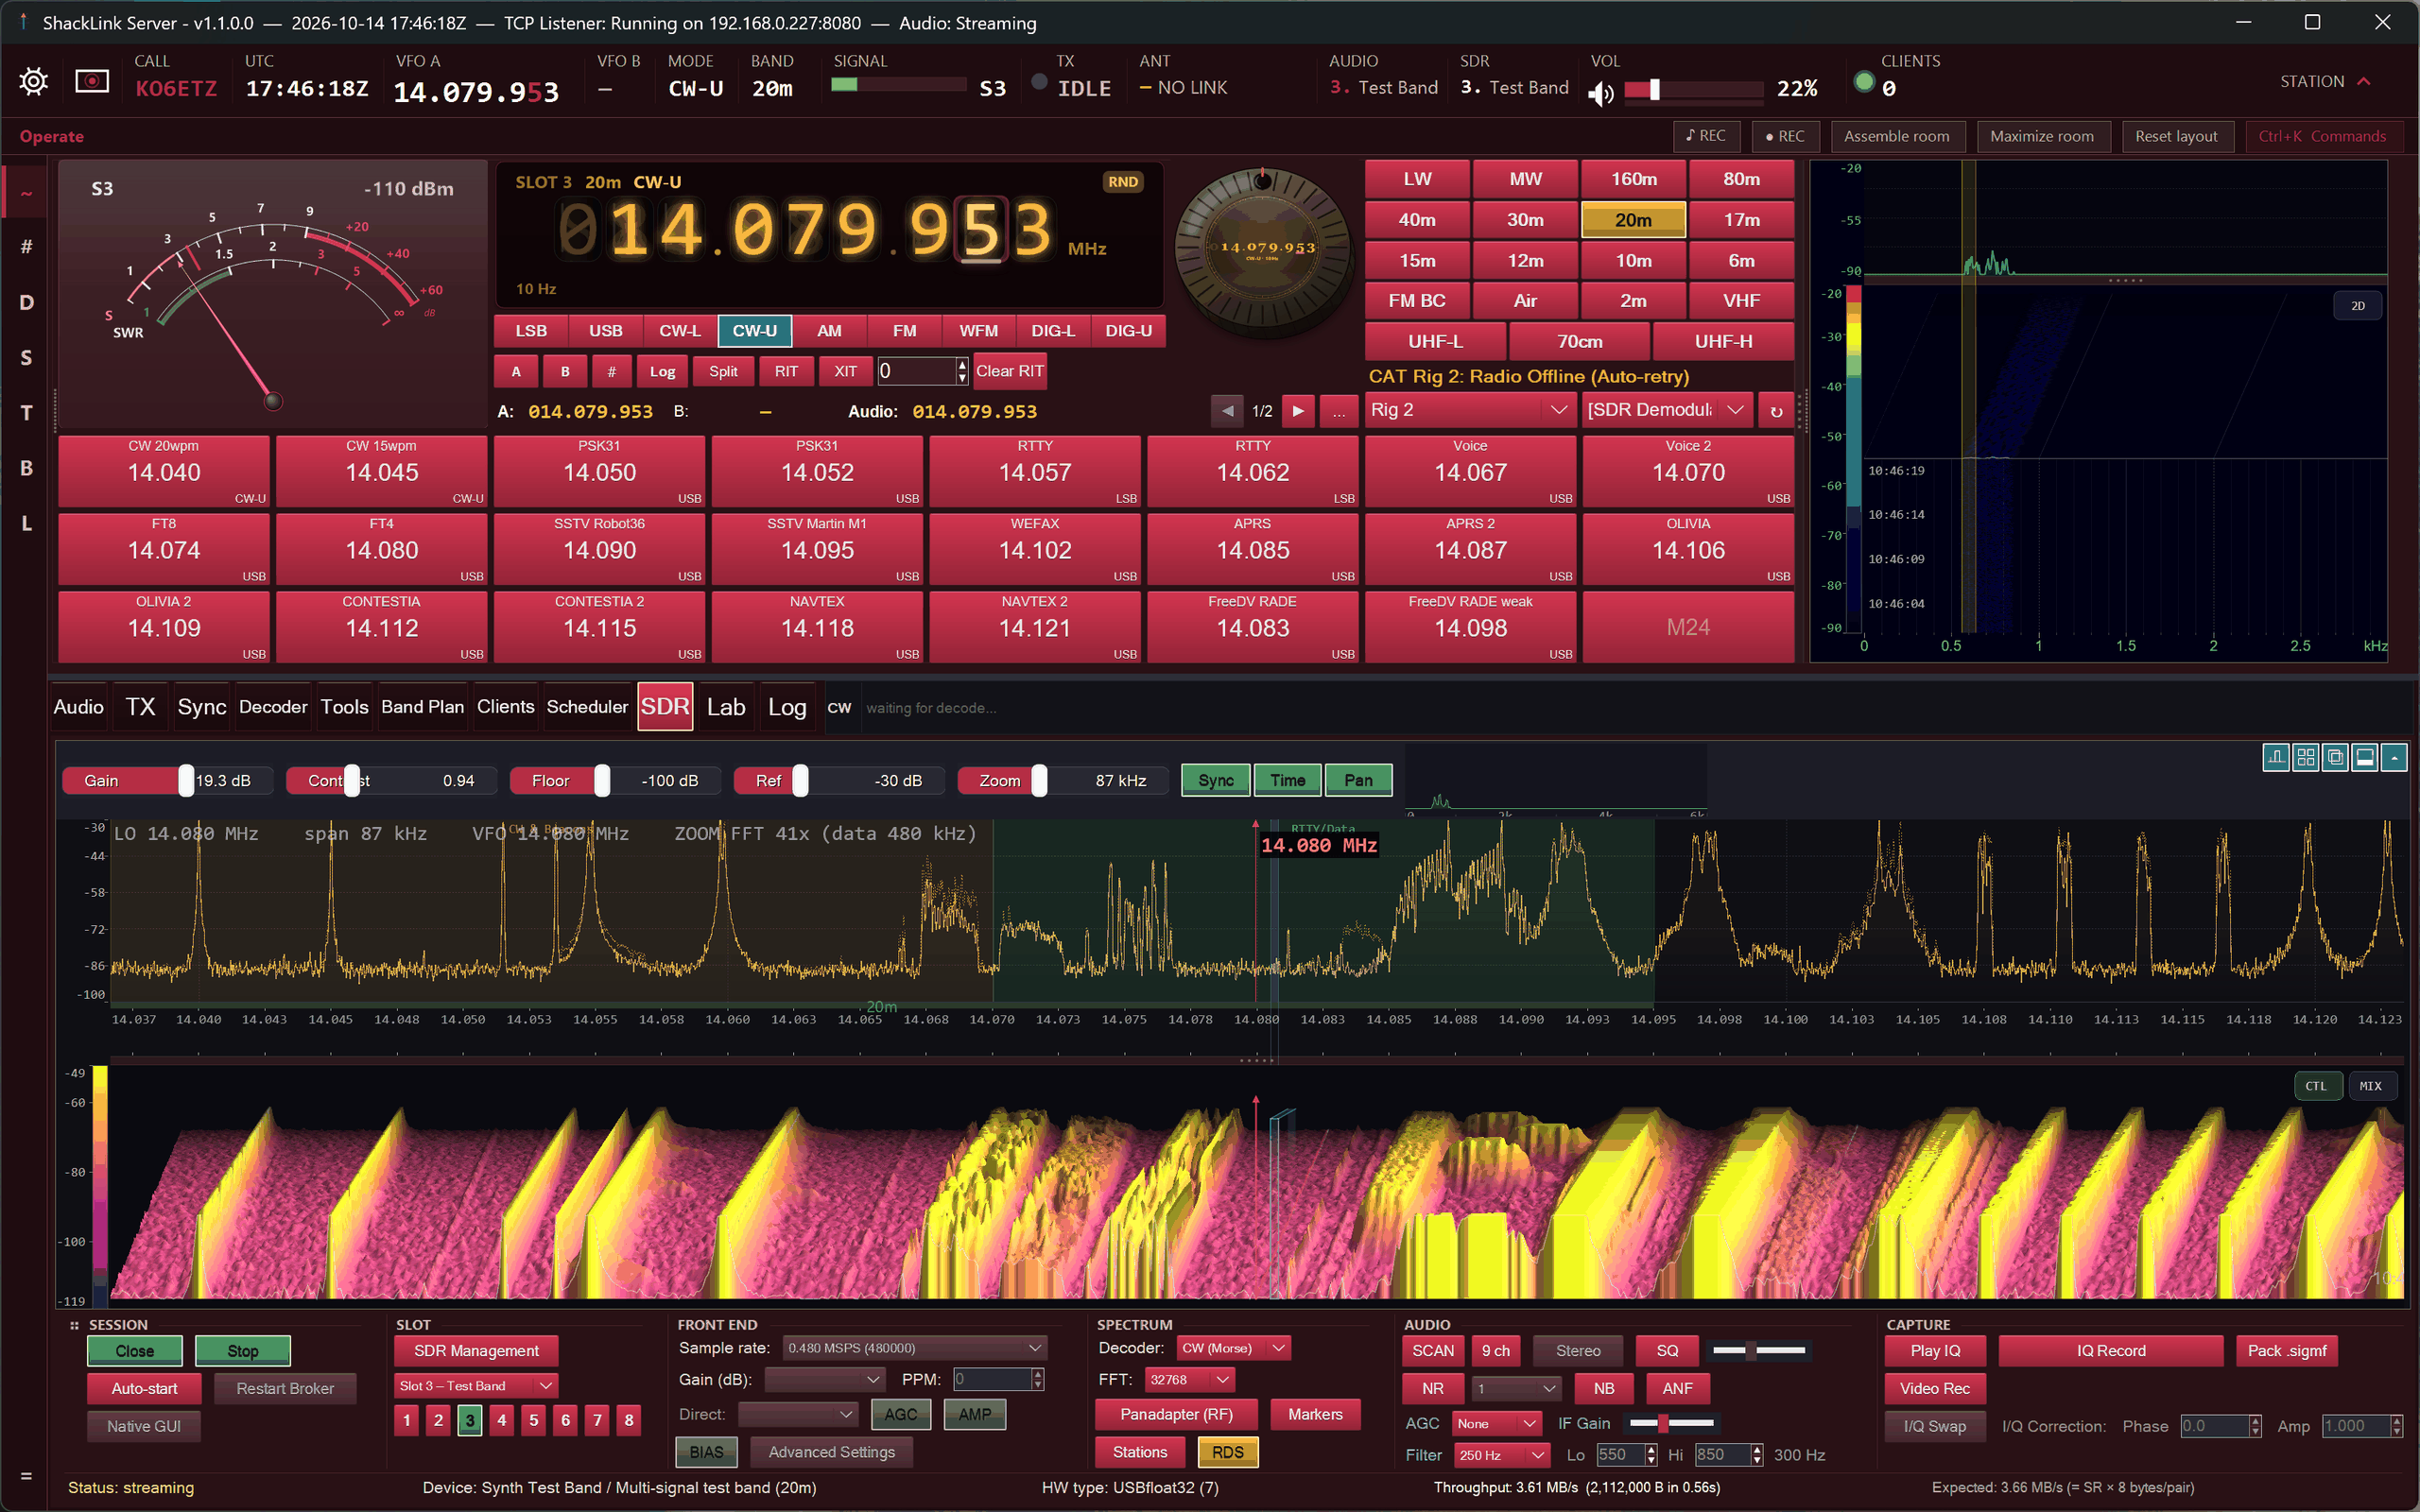Click the Filter Lo 550 input field

1619,1455
